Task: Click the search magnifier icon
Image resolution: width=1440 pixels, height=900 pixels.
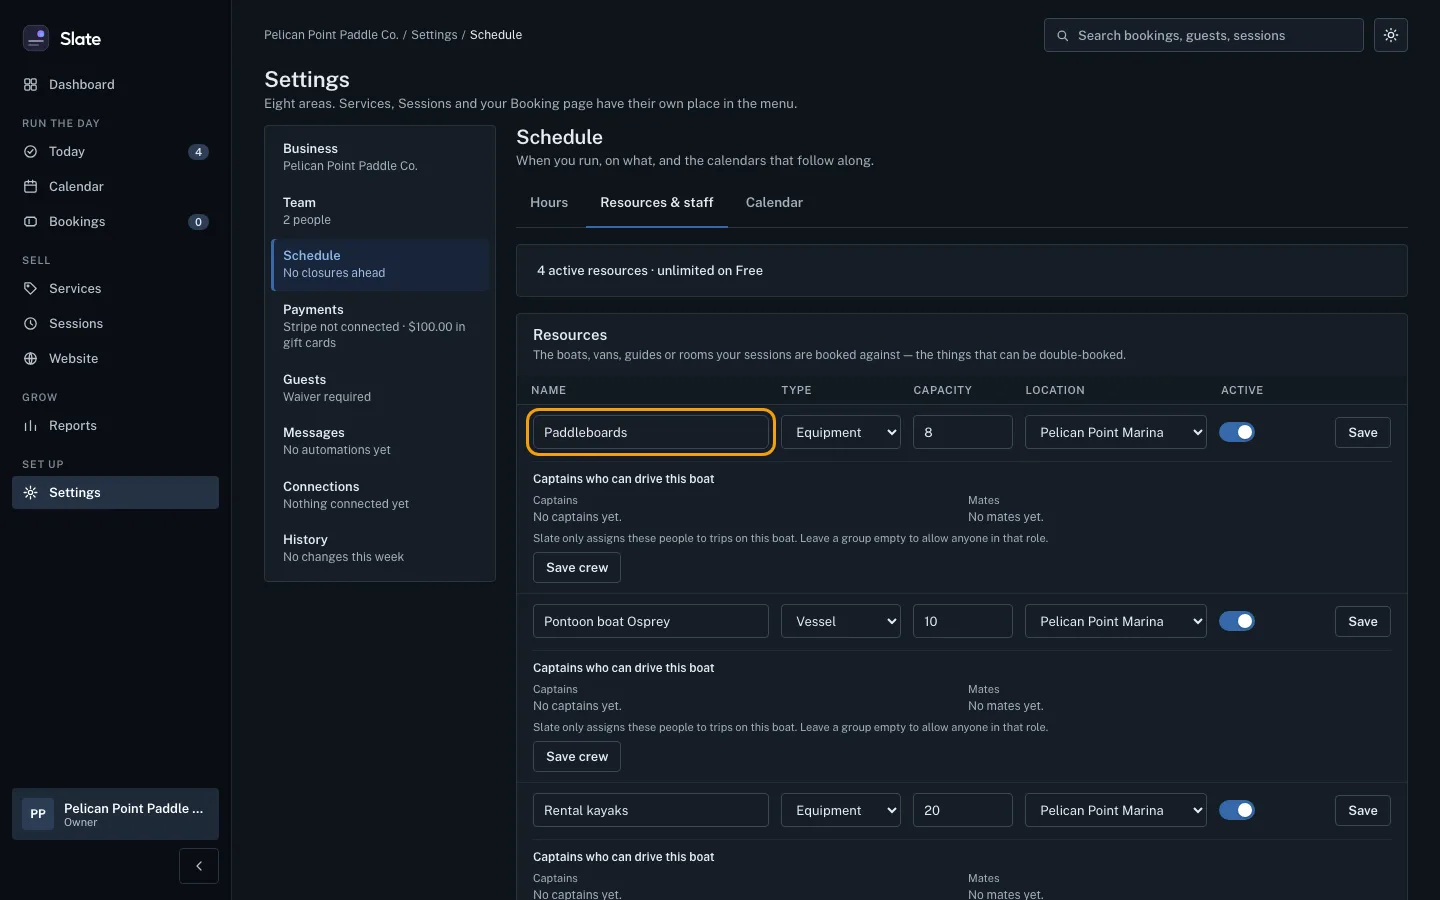Action: [1063, 36]
